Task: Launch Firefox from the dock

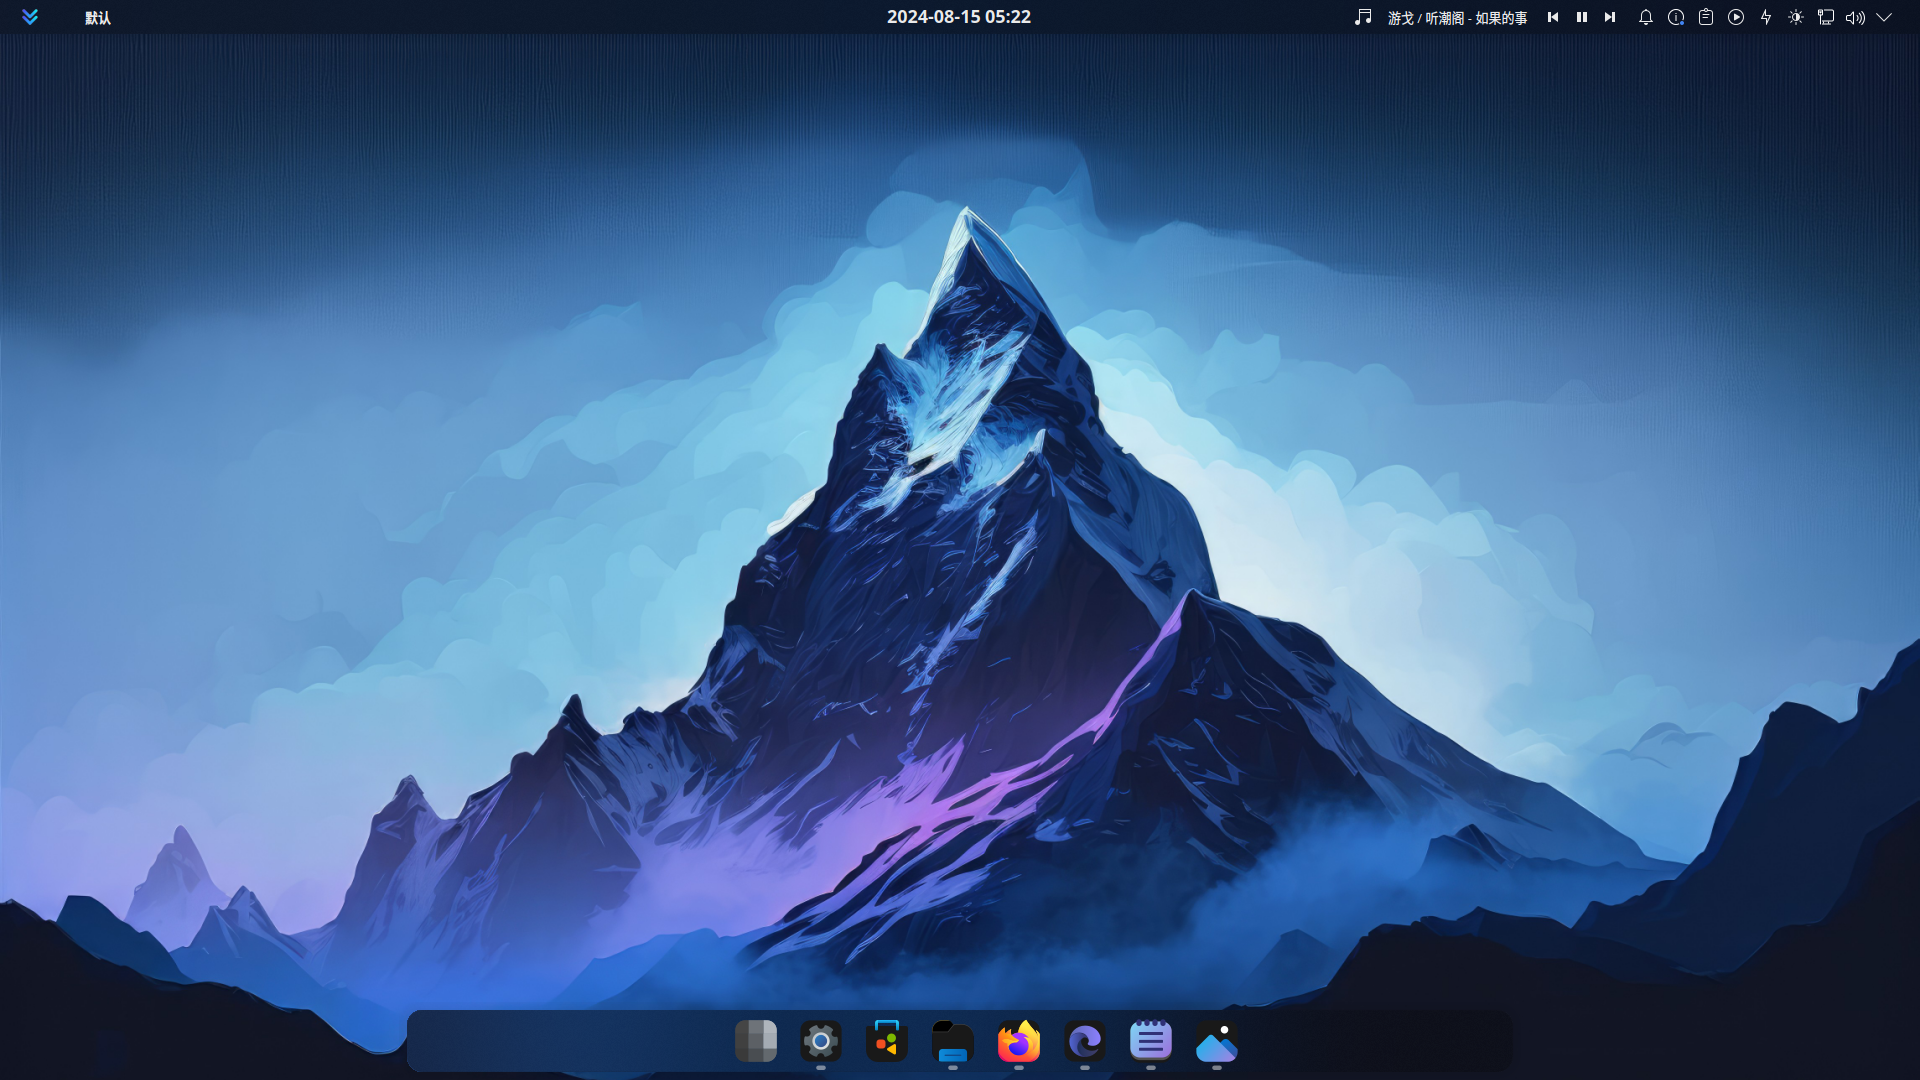Action: [x=1019, y=1041]
